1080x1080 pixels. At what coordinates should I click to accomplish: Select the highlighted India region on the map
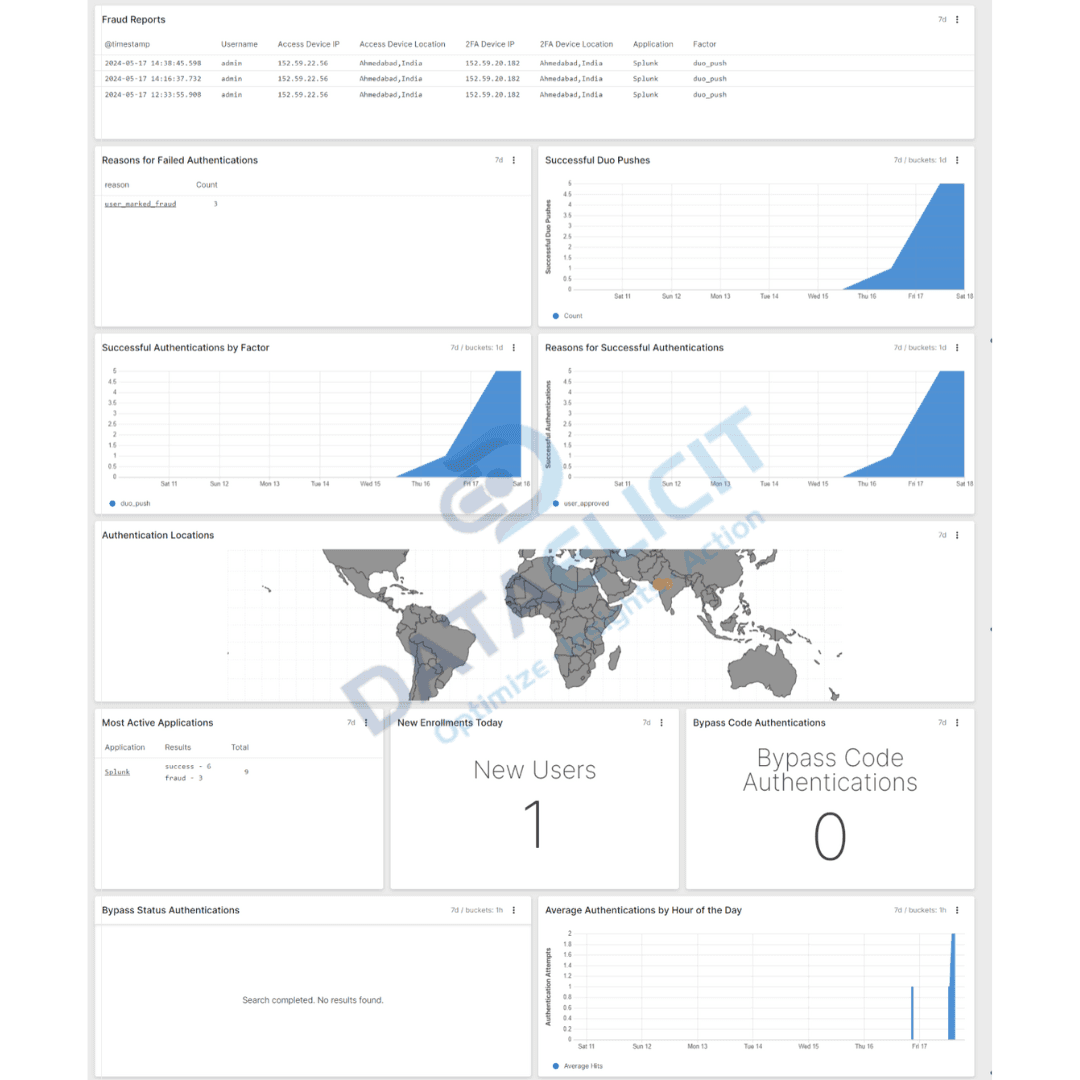click(662, 585)
